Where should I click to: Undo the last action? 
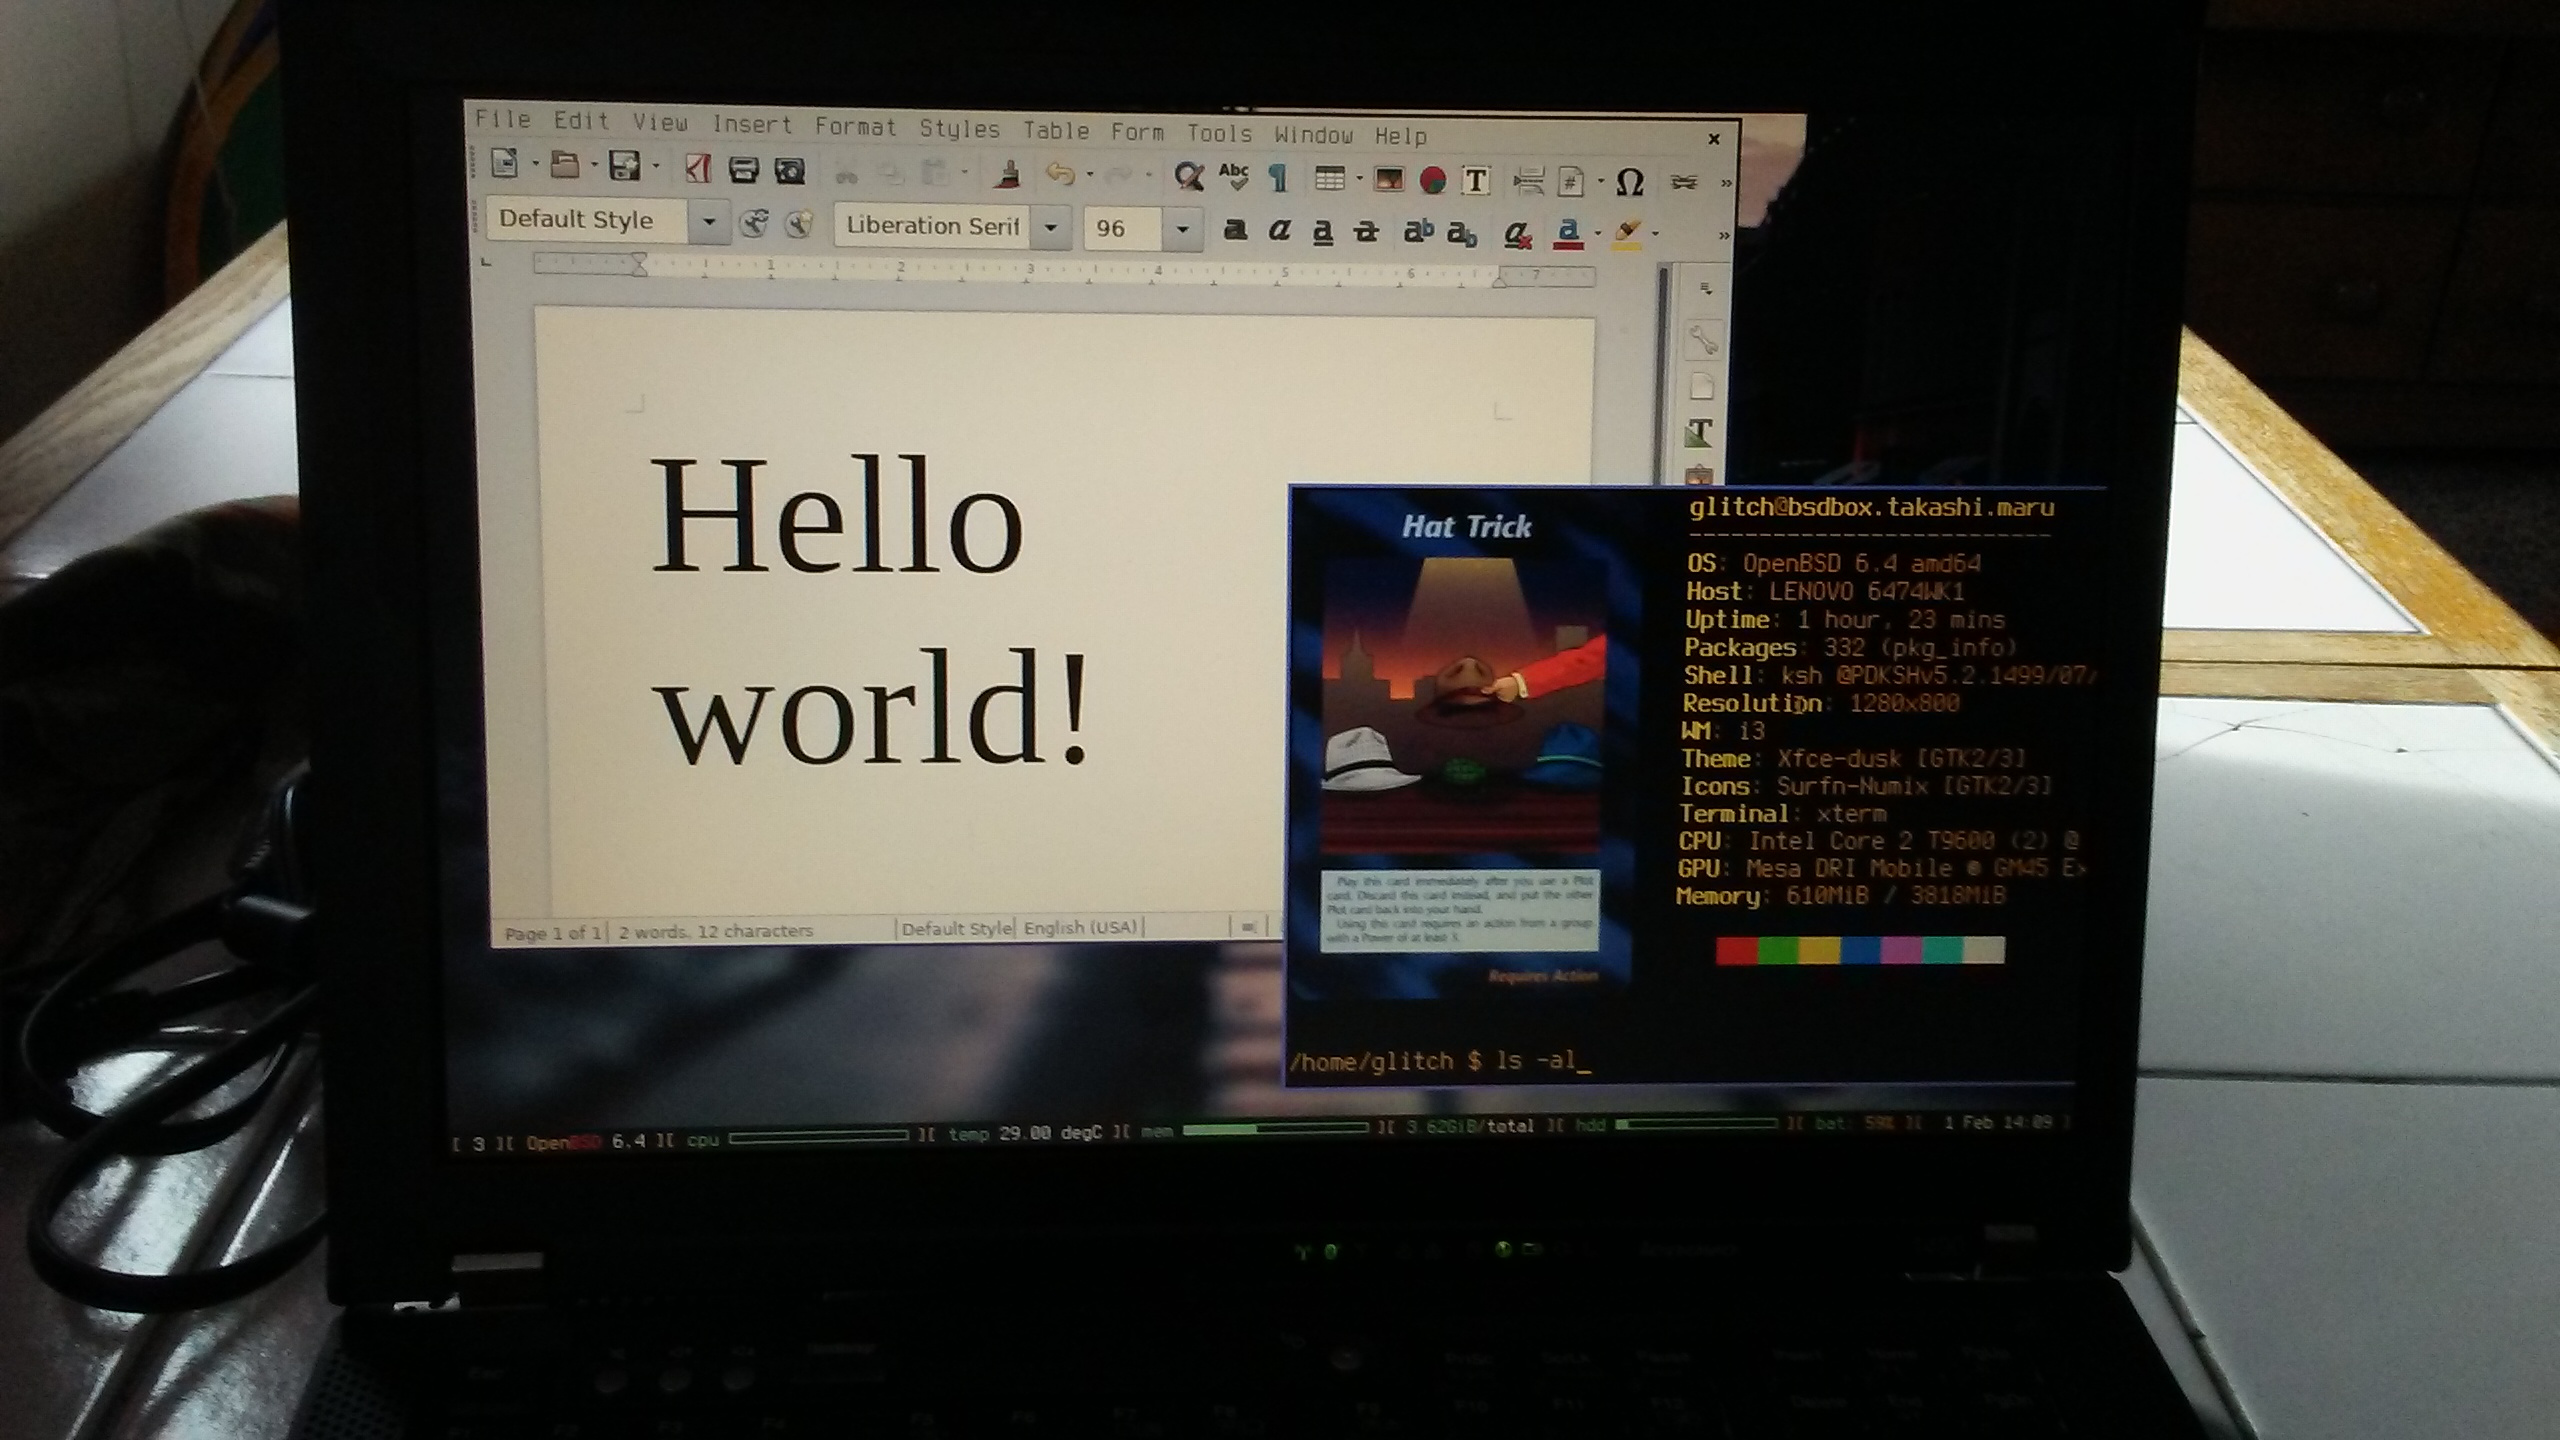pos(1059,176)
